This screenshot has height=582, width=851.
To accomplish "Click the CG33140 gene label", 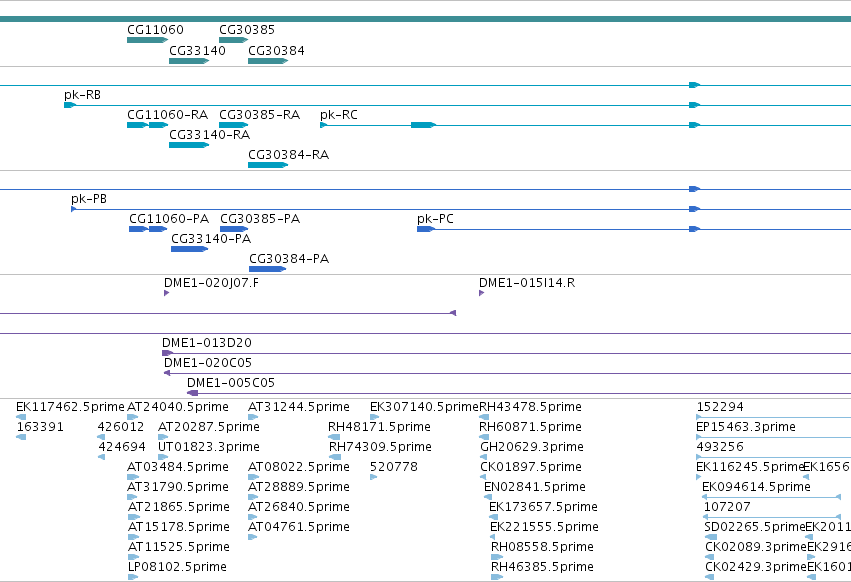I will [197, 51].
